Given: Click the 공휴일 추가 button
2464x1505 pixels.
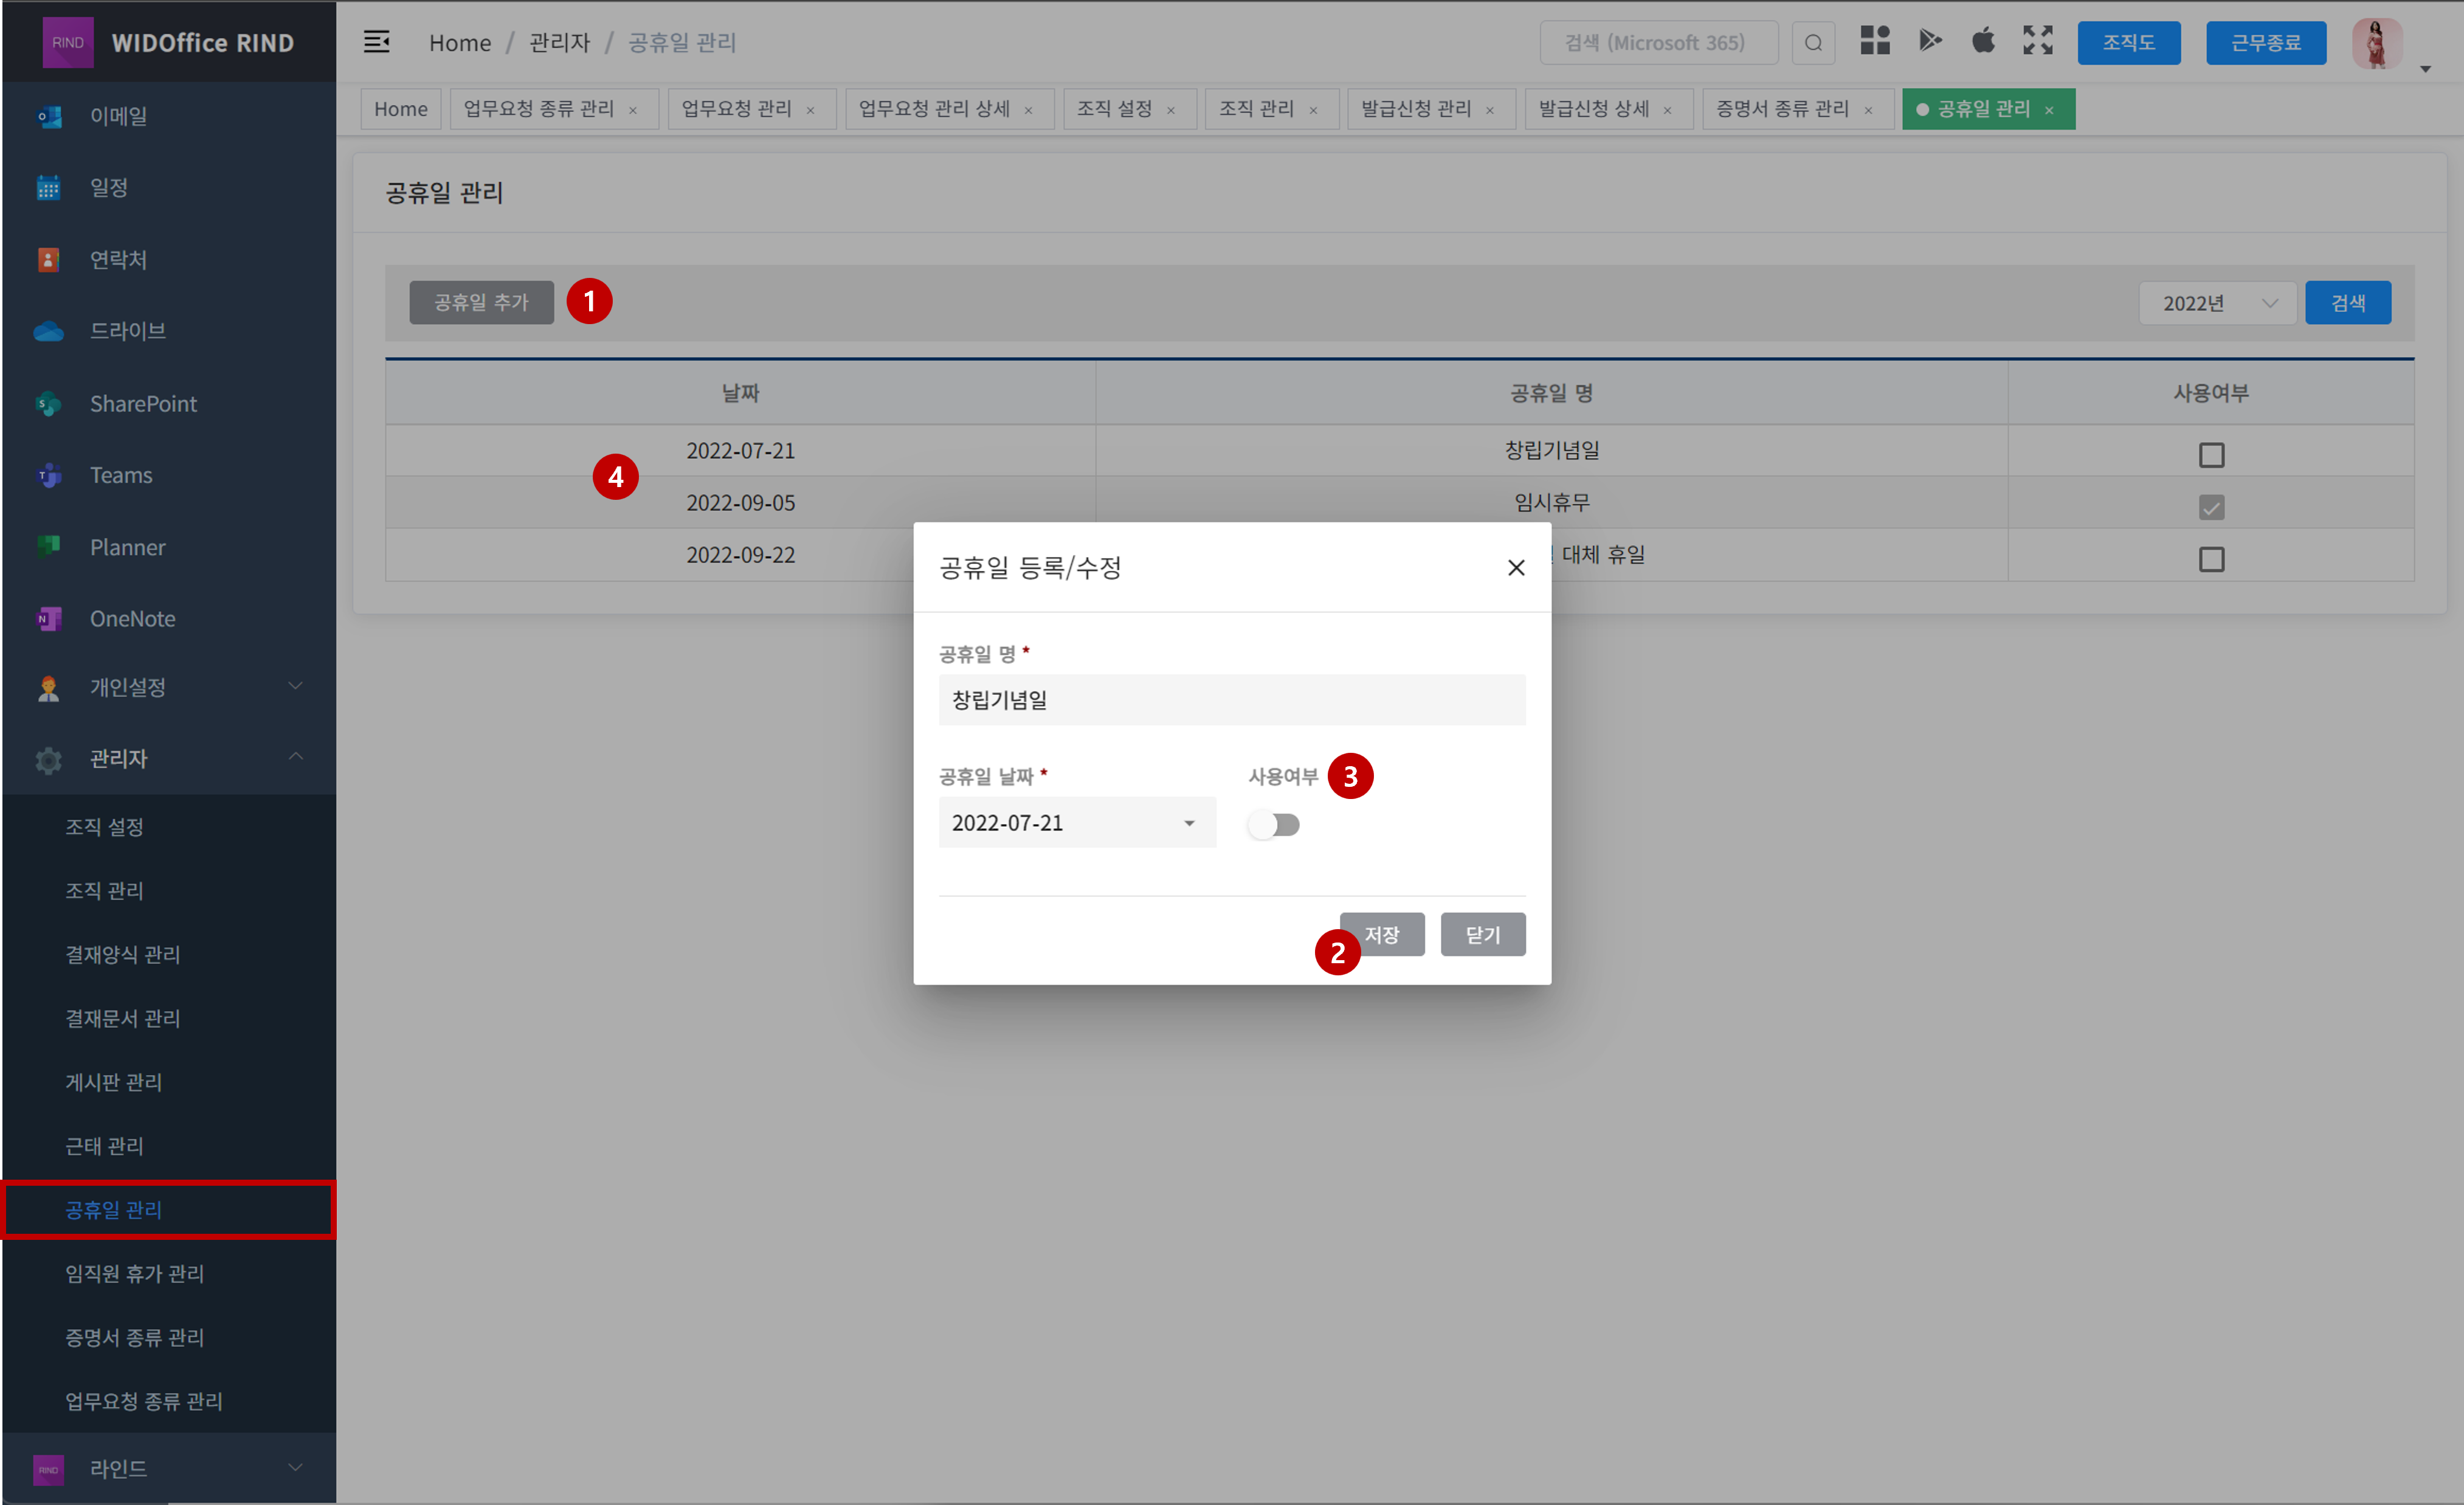Looking at the screenshot, I should (481, 301).
